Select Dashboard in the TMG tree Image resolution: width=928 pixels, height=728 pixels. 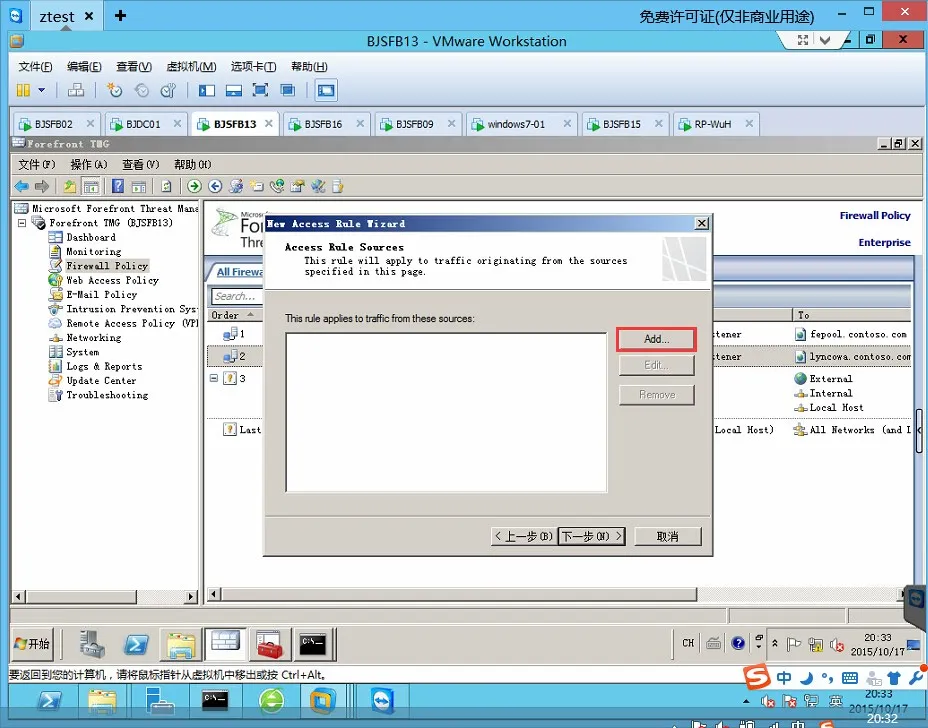[x=91, y=237]
